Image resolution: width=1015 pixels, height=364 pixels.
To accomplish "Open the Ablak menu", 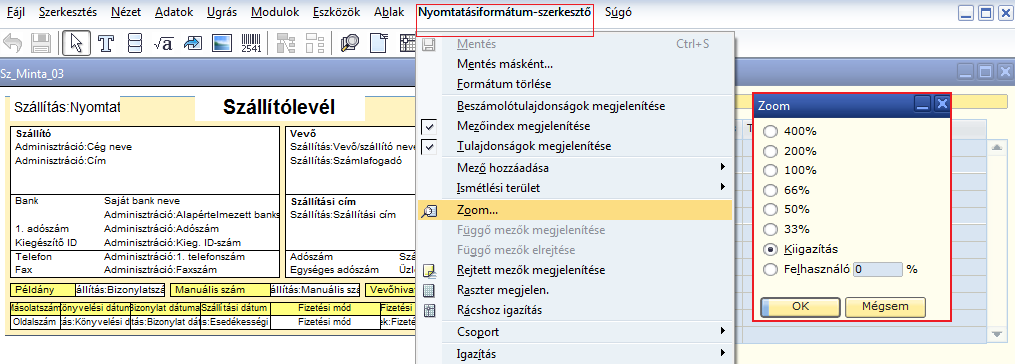I will point(389,12).
